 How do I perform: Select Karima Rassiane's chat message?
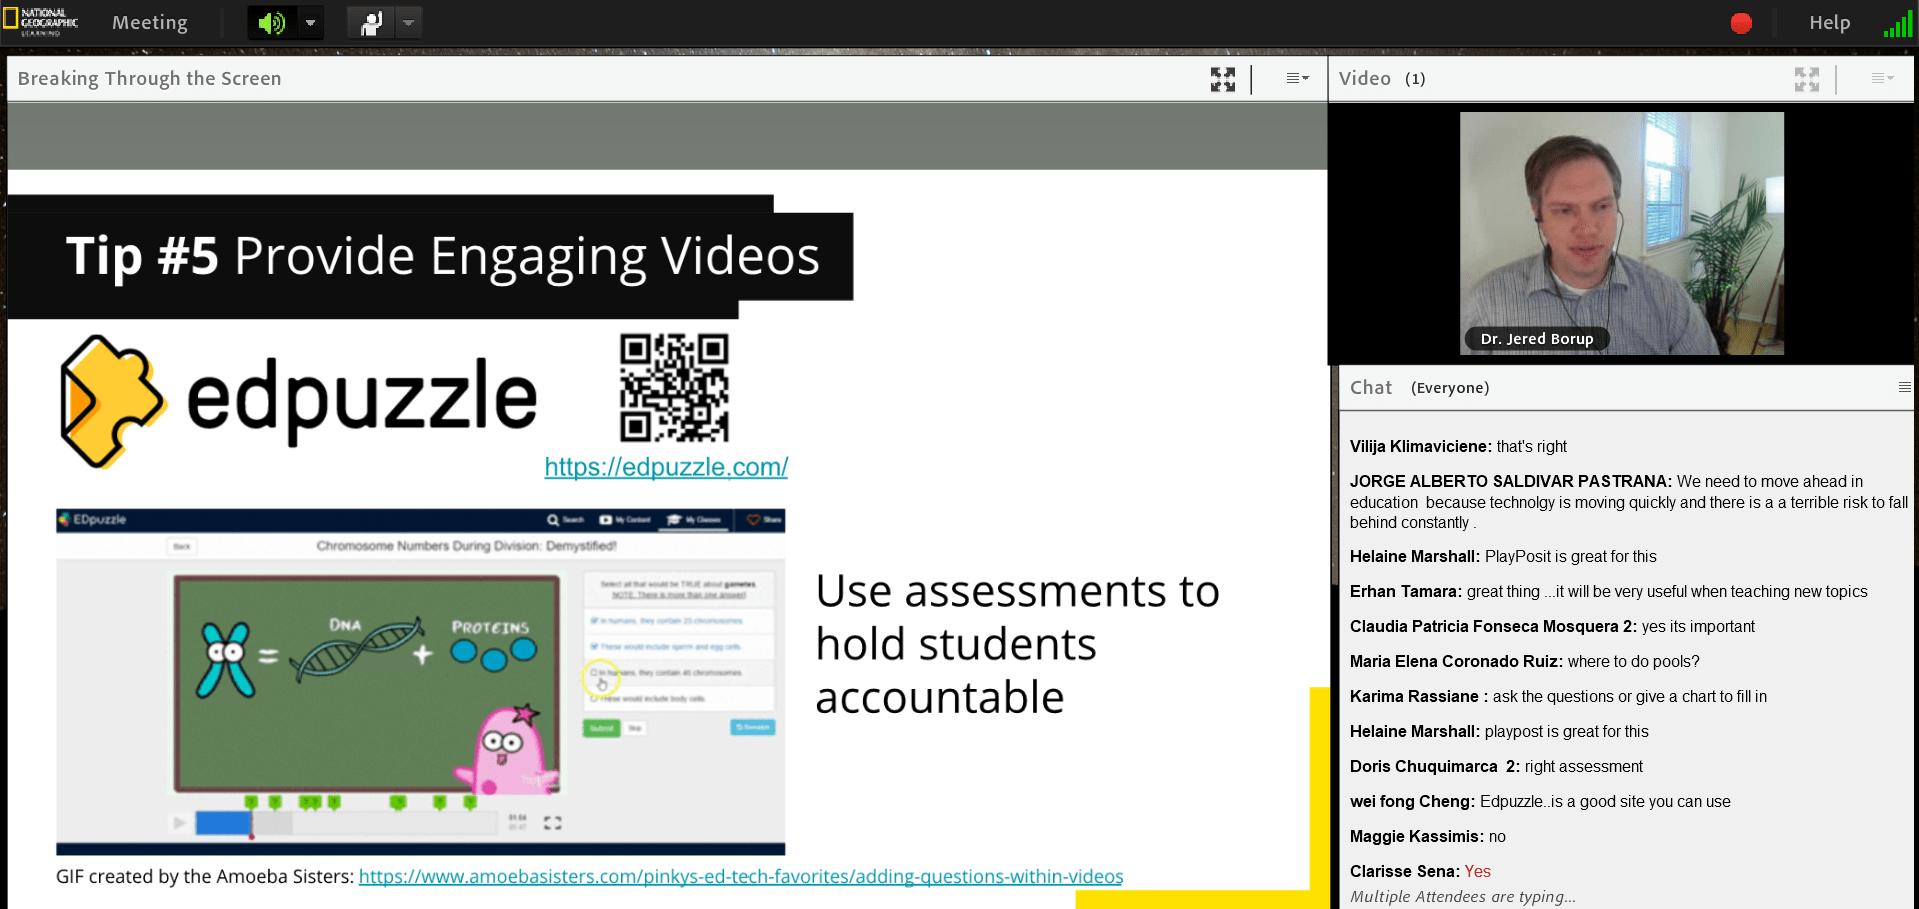pos(1558,696)
